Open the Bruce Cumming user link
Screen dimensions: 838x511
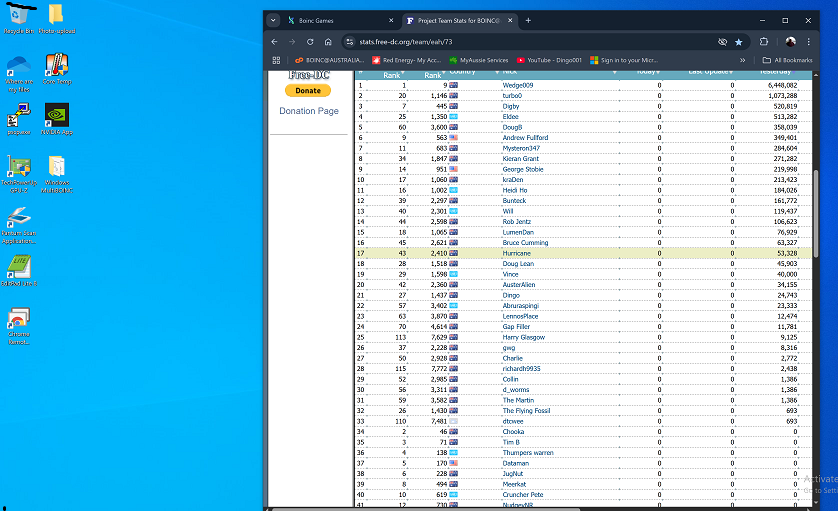(525, 243)
